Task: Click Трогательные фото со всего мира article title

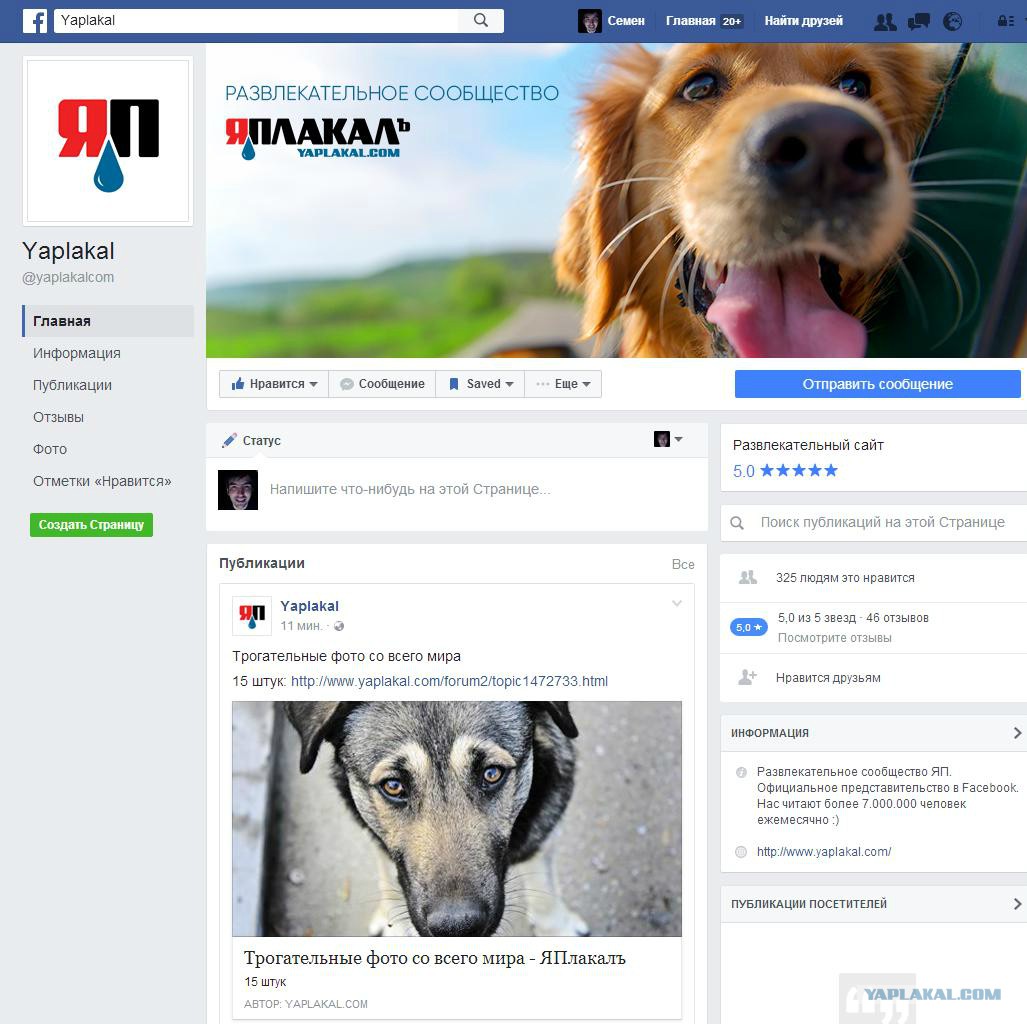Action: [434, 958]
